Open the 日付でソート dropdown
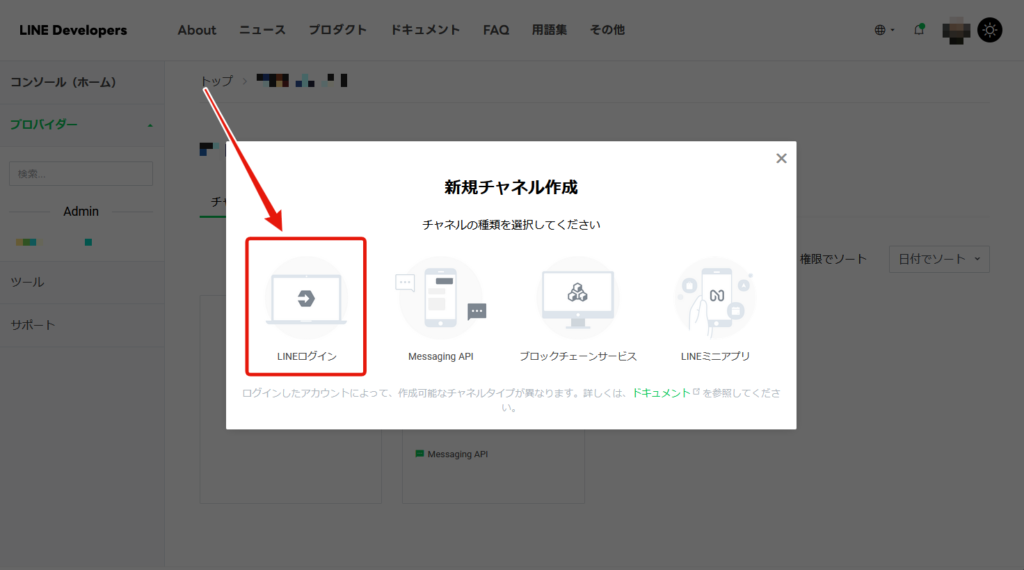This screenshot has width=1024, height=570. pos(939,259)
